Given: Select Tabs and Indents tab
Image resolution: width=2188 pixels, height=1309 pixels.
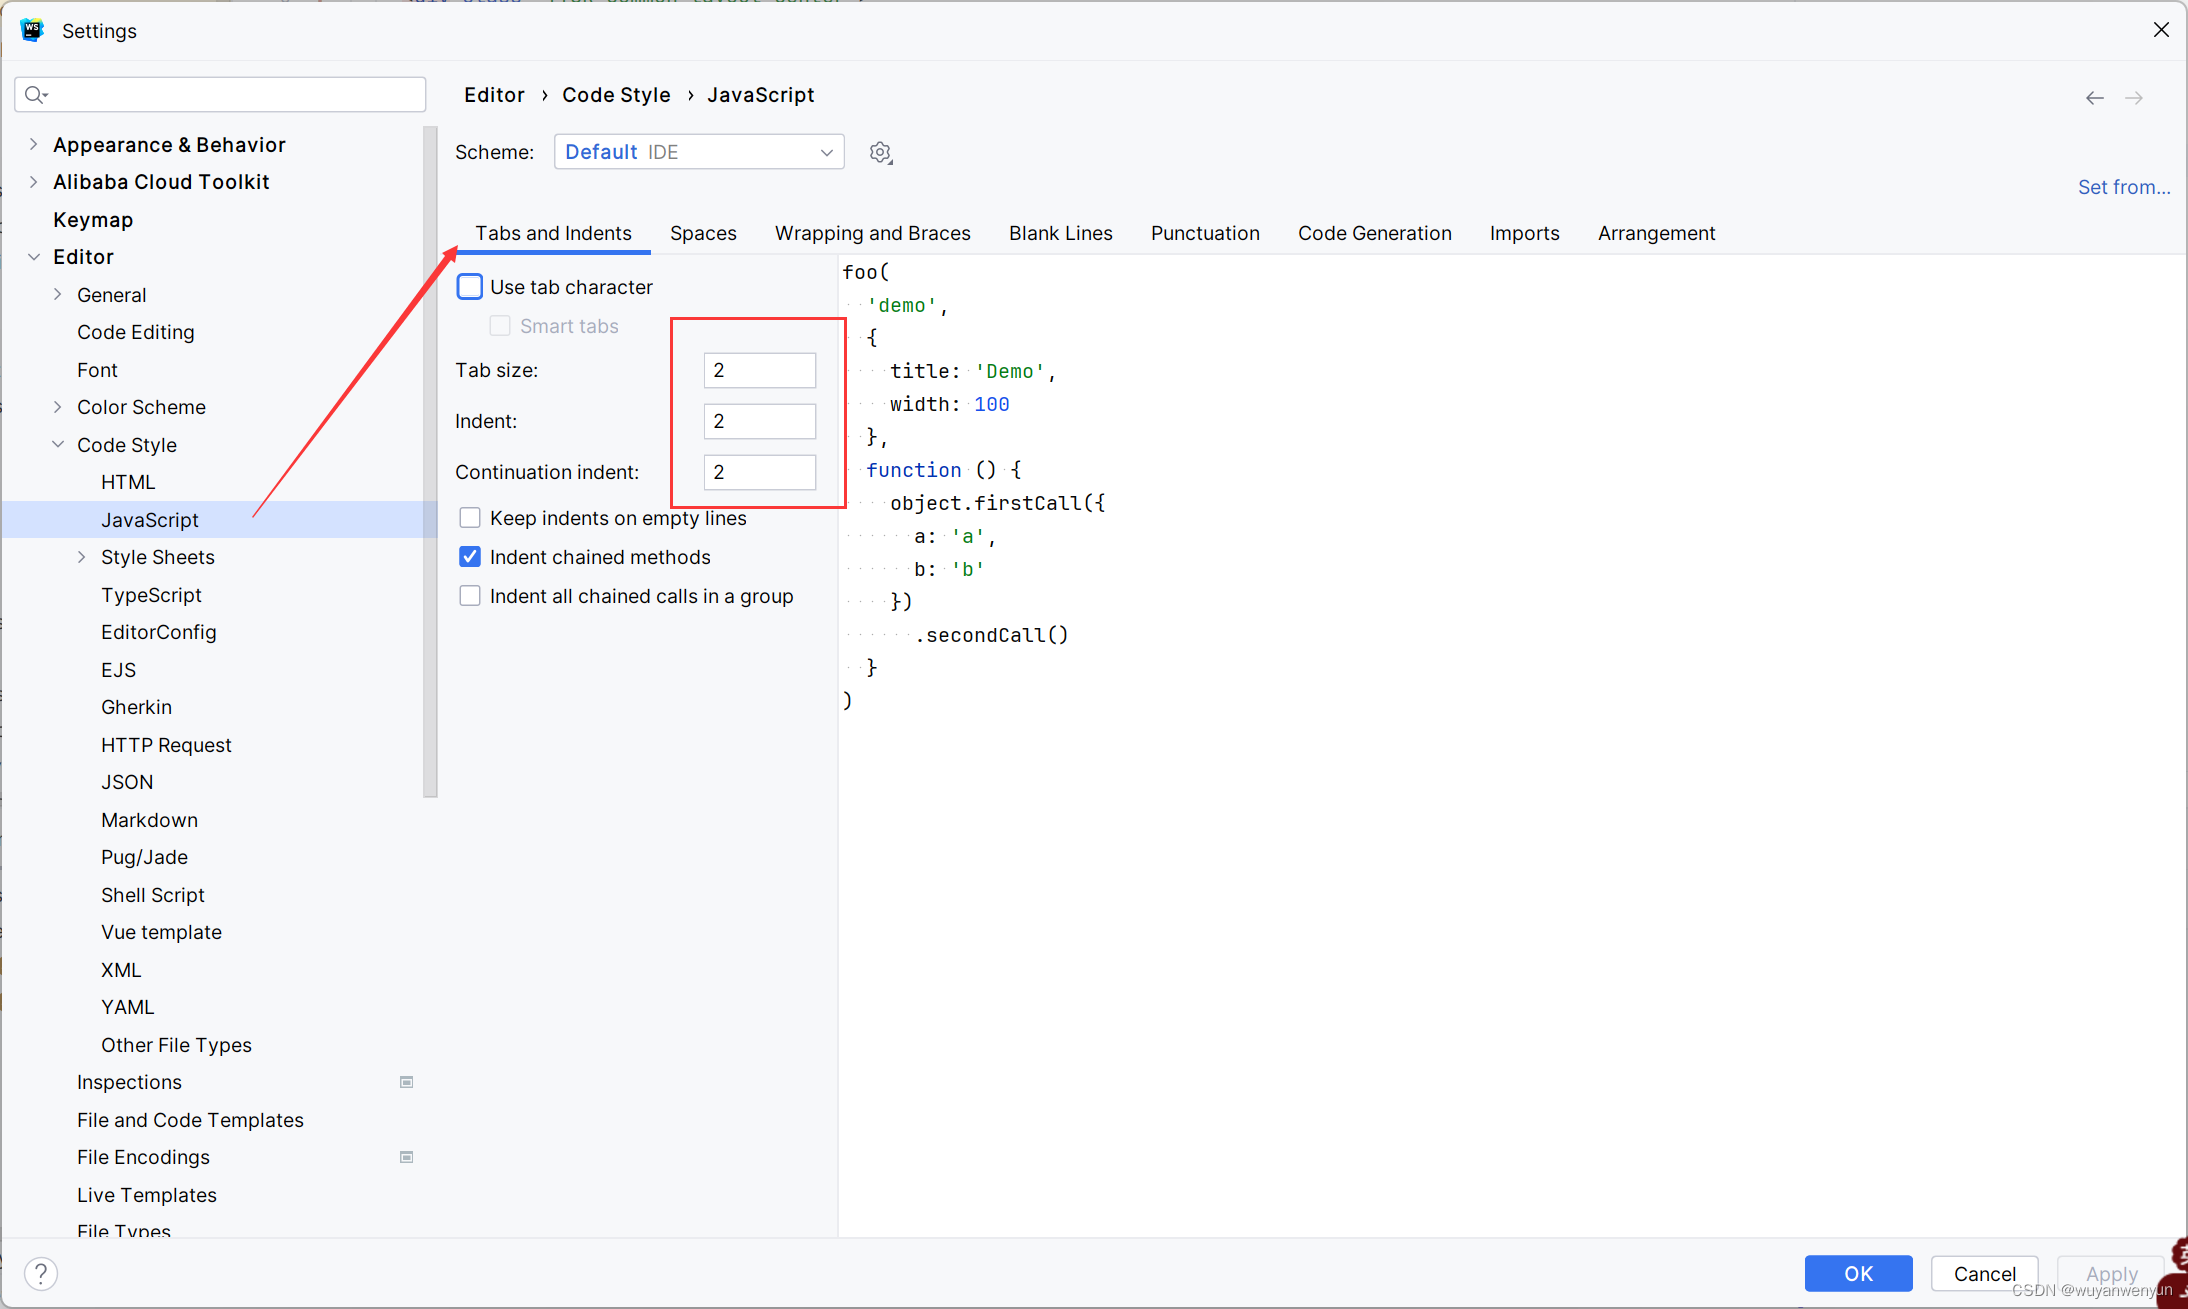Looking at the screenshot, I should click(x=553, y=233).
